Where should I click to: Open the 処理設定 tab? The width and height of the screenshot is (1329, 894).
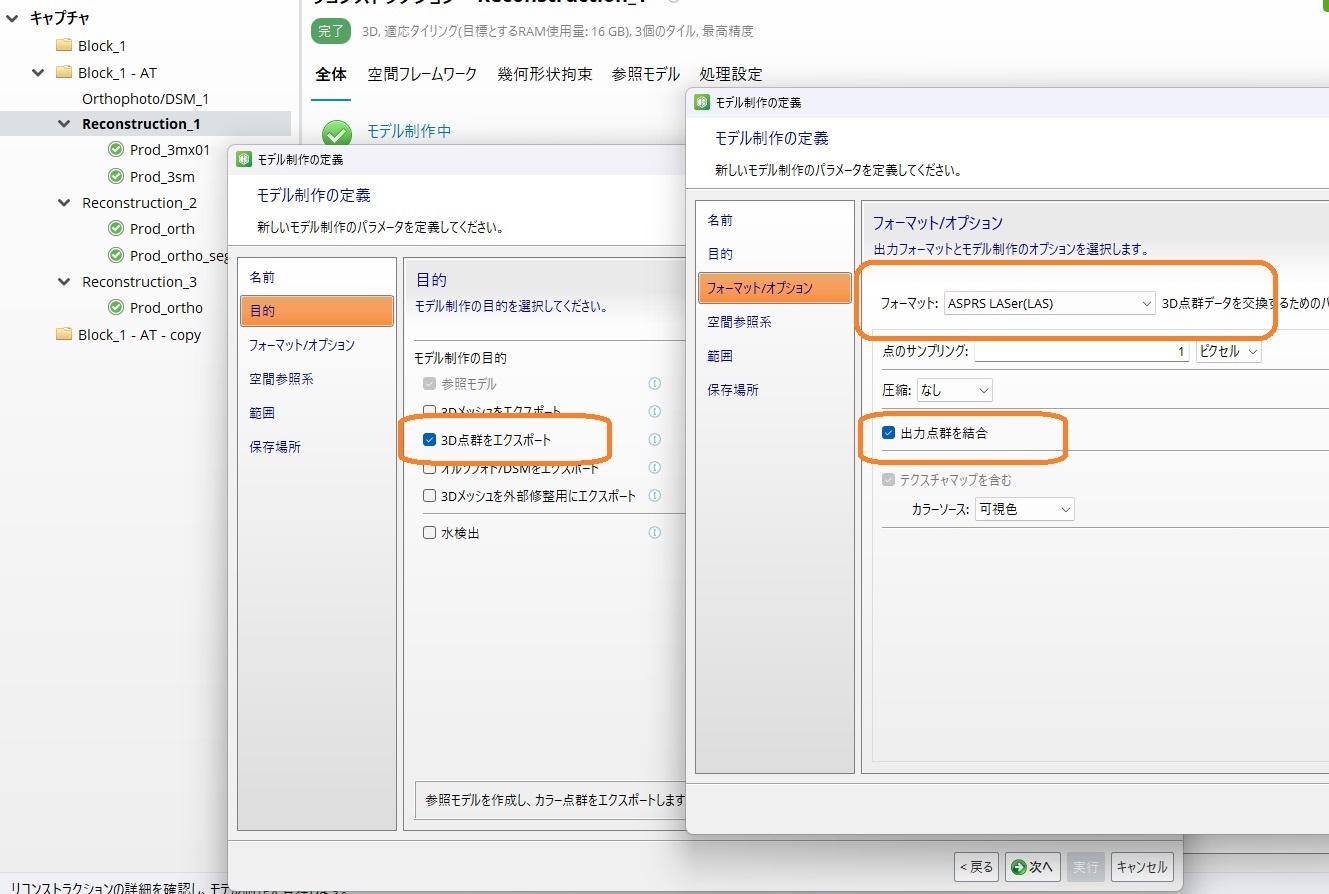pos(731,74)
